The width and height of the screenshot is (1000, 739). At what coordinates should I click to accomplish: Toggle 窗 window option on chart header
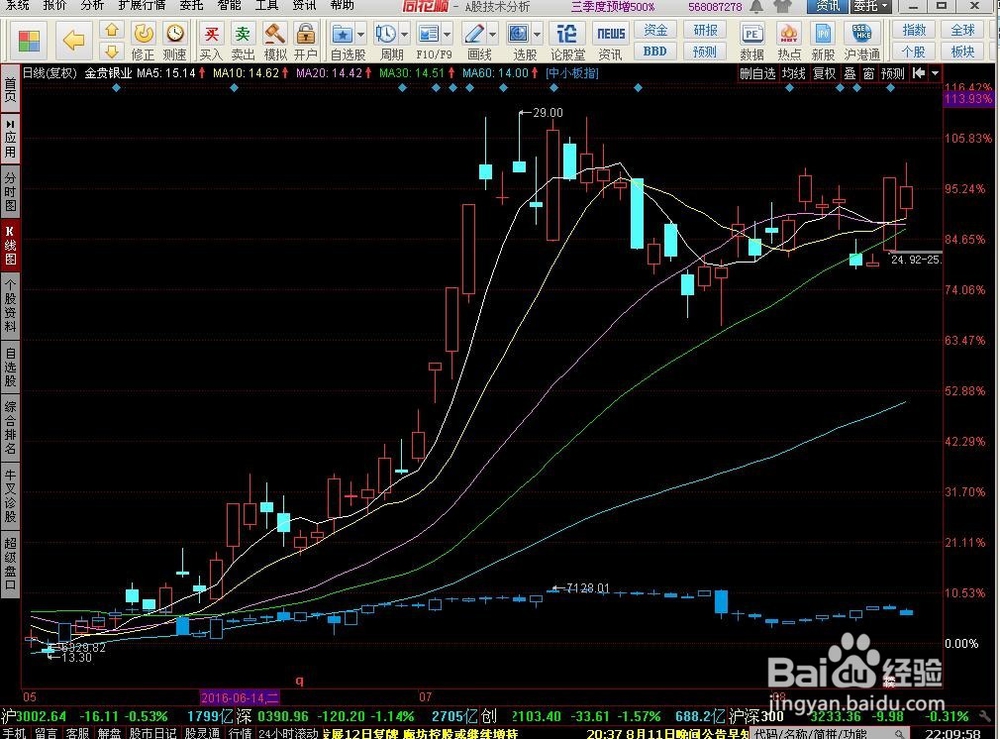tap(869, 73)
